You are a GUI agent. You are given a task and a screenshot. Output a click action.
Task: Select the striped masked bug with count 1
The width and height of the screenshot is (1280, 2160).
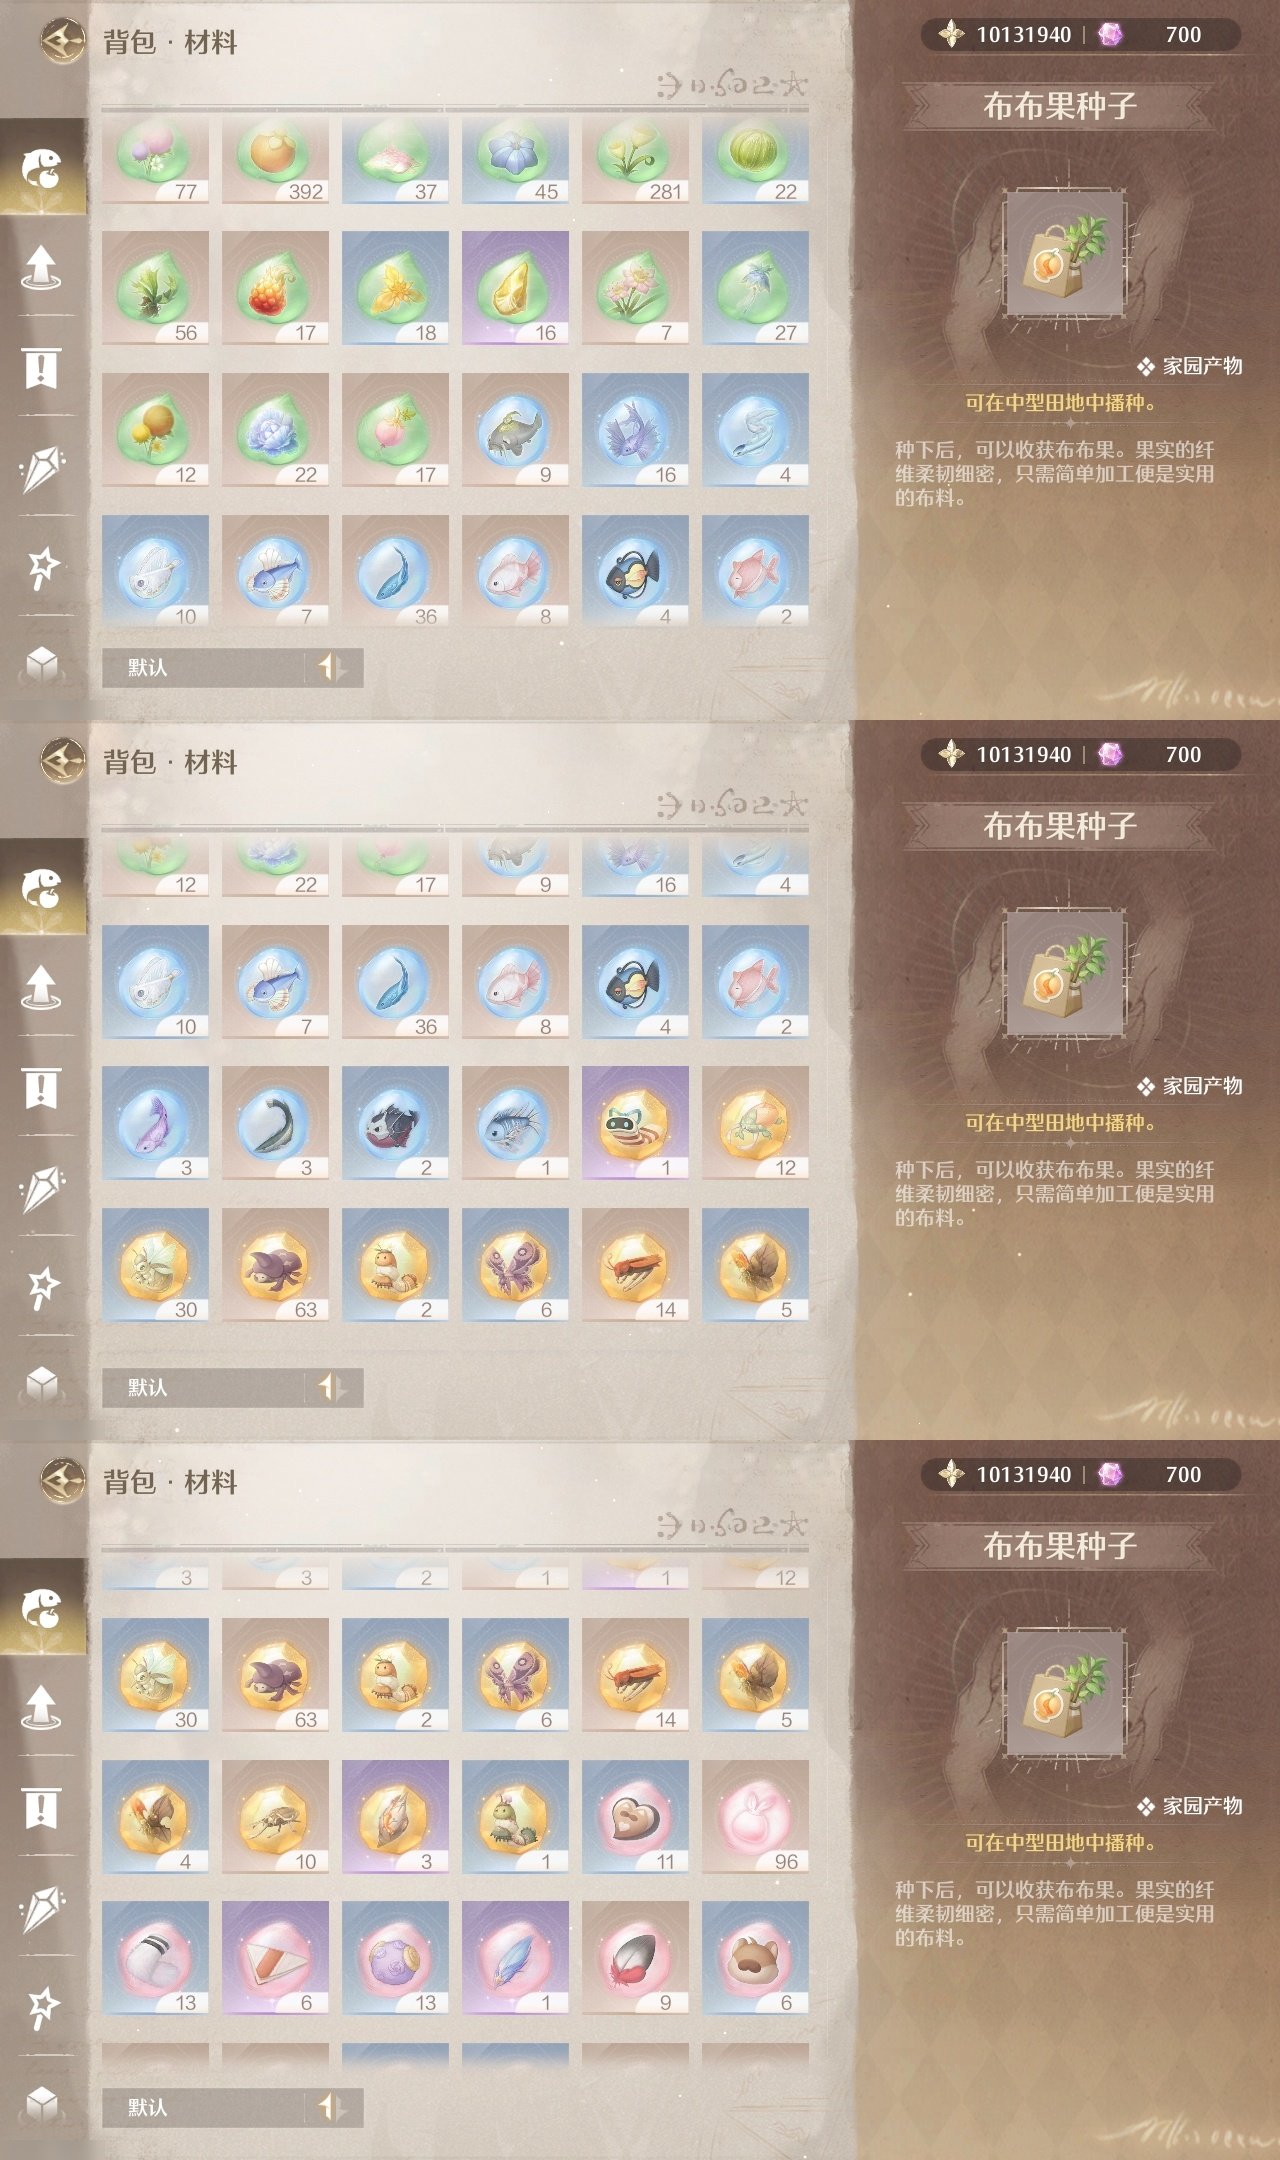click(x=635, y=1123)
